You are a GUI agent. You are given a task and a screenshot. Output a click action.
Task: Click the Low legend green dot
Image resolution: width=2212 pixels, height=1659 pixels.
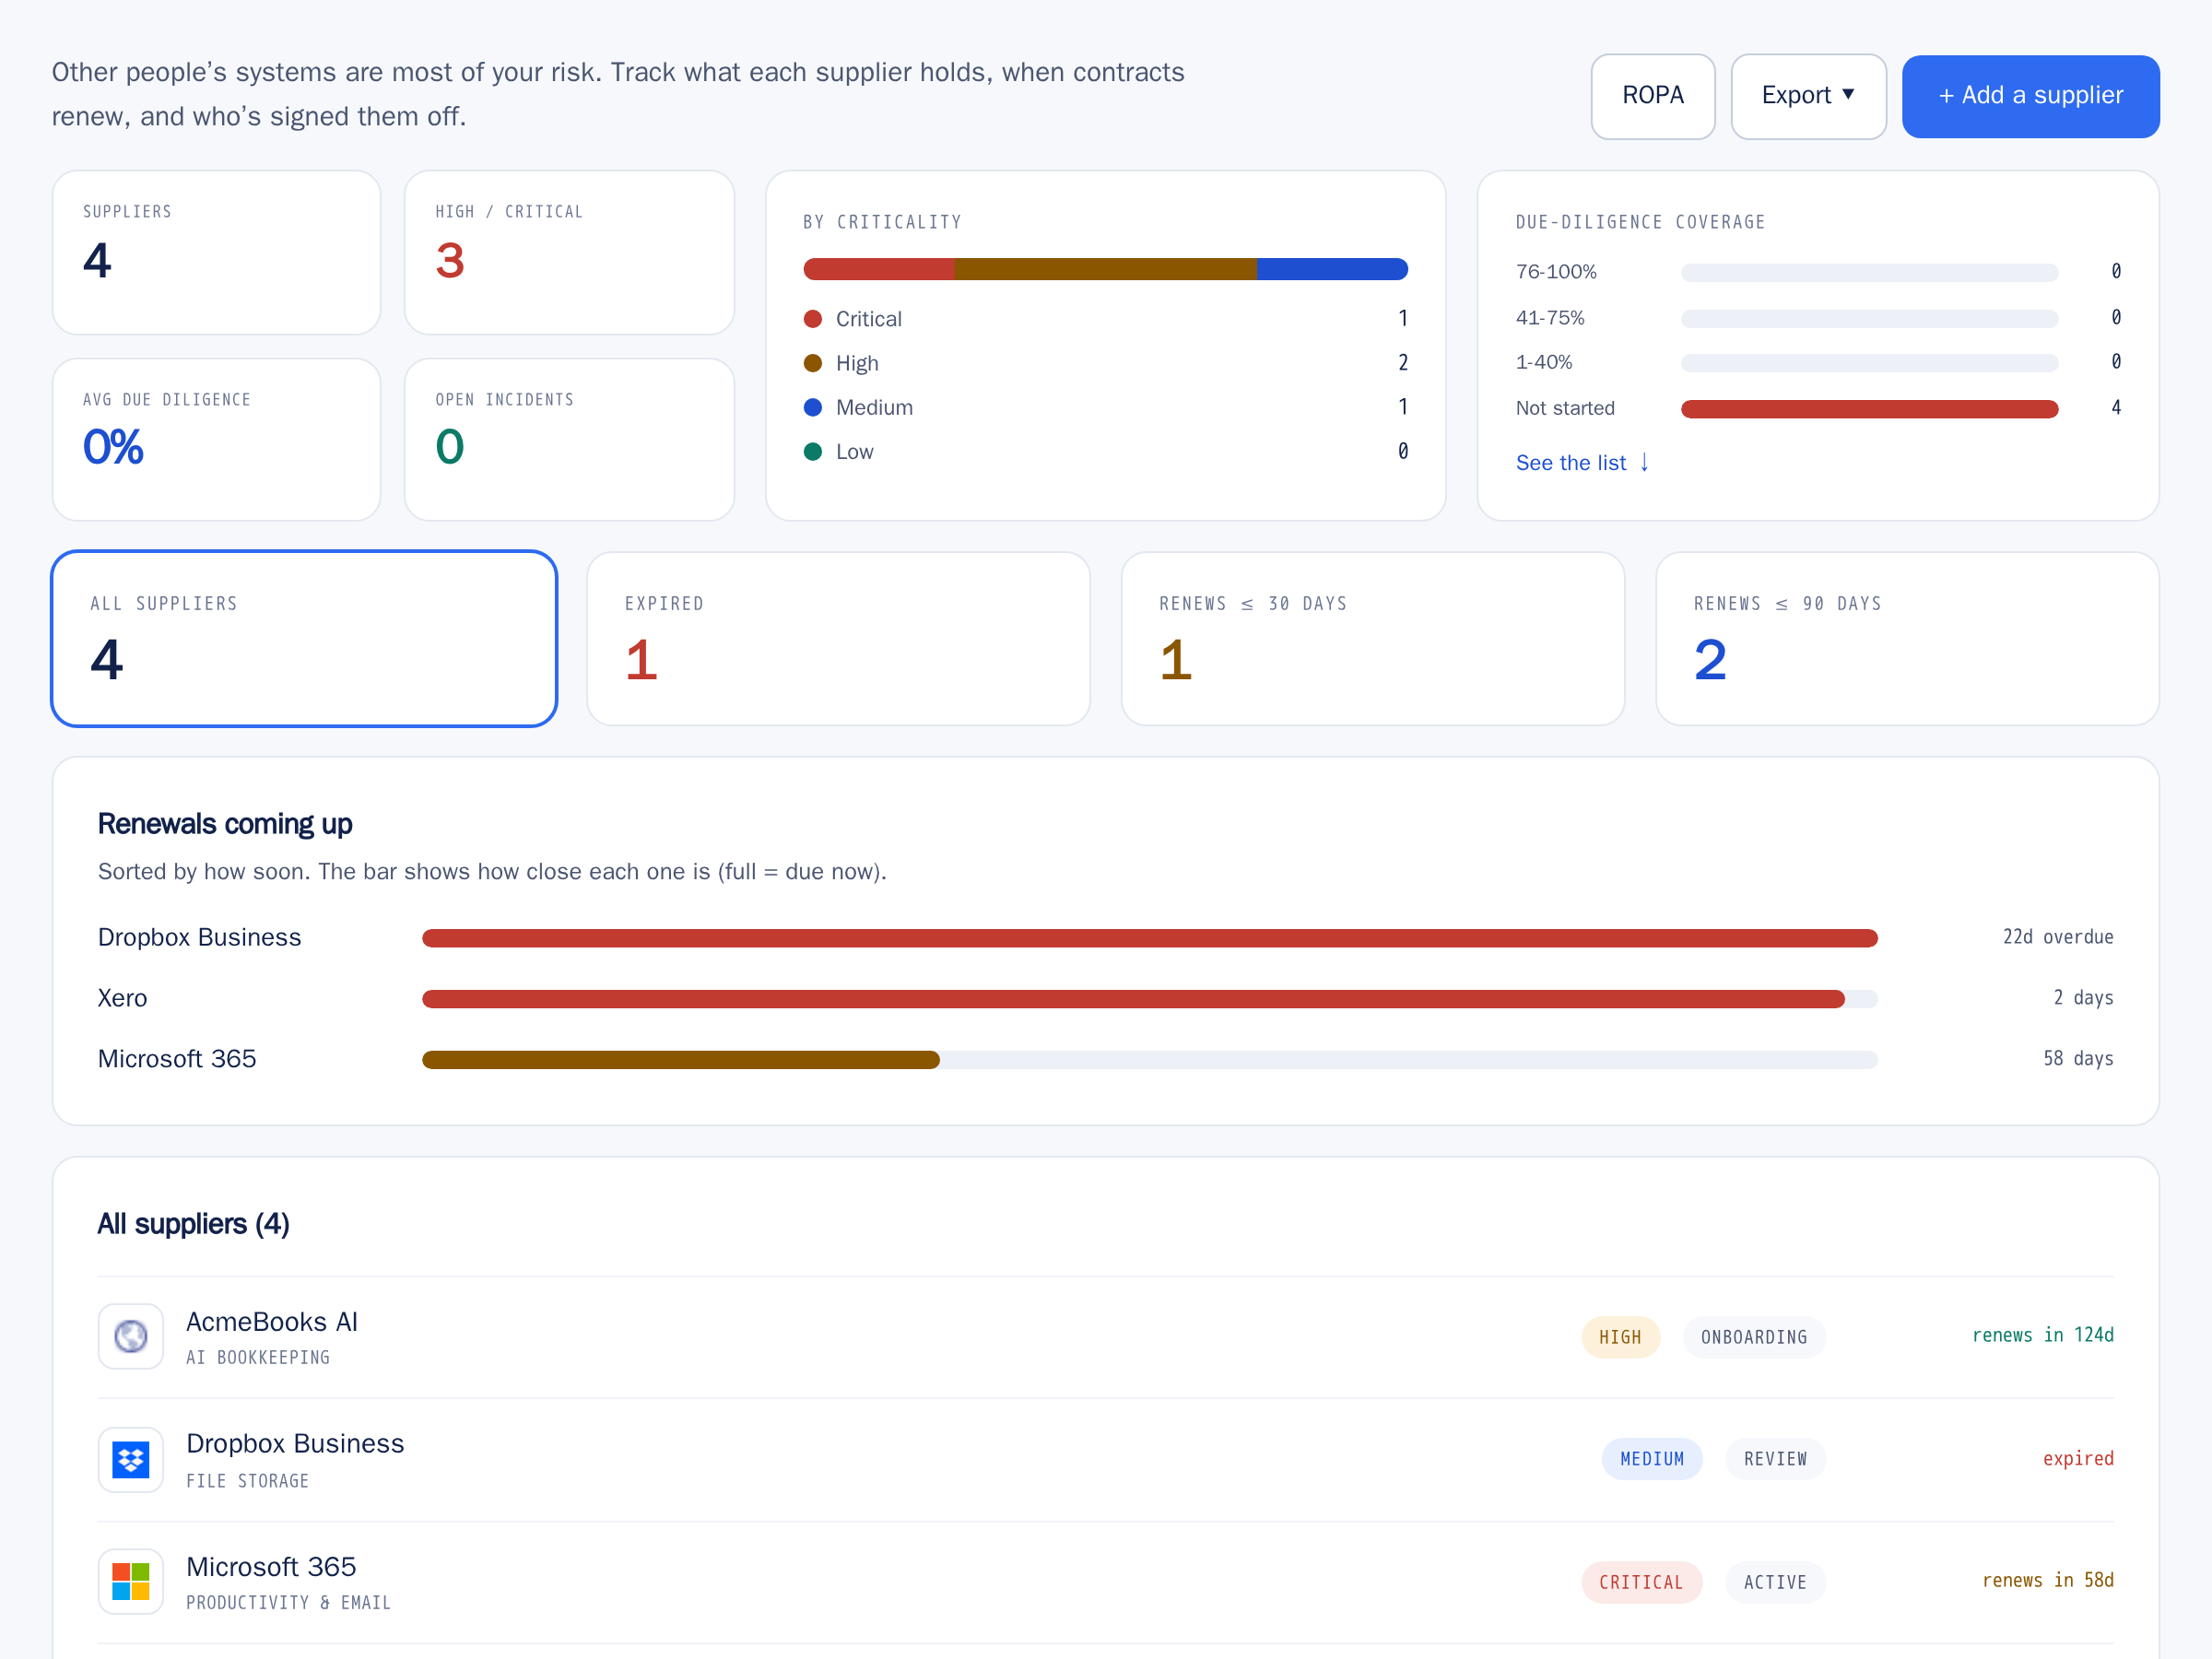point(813,451)
